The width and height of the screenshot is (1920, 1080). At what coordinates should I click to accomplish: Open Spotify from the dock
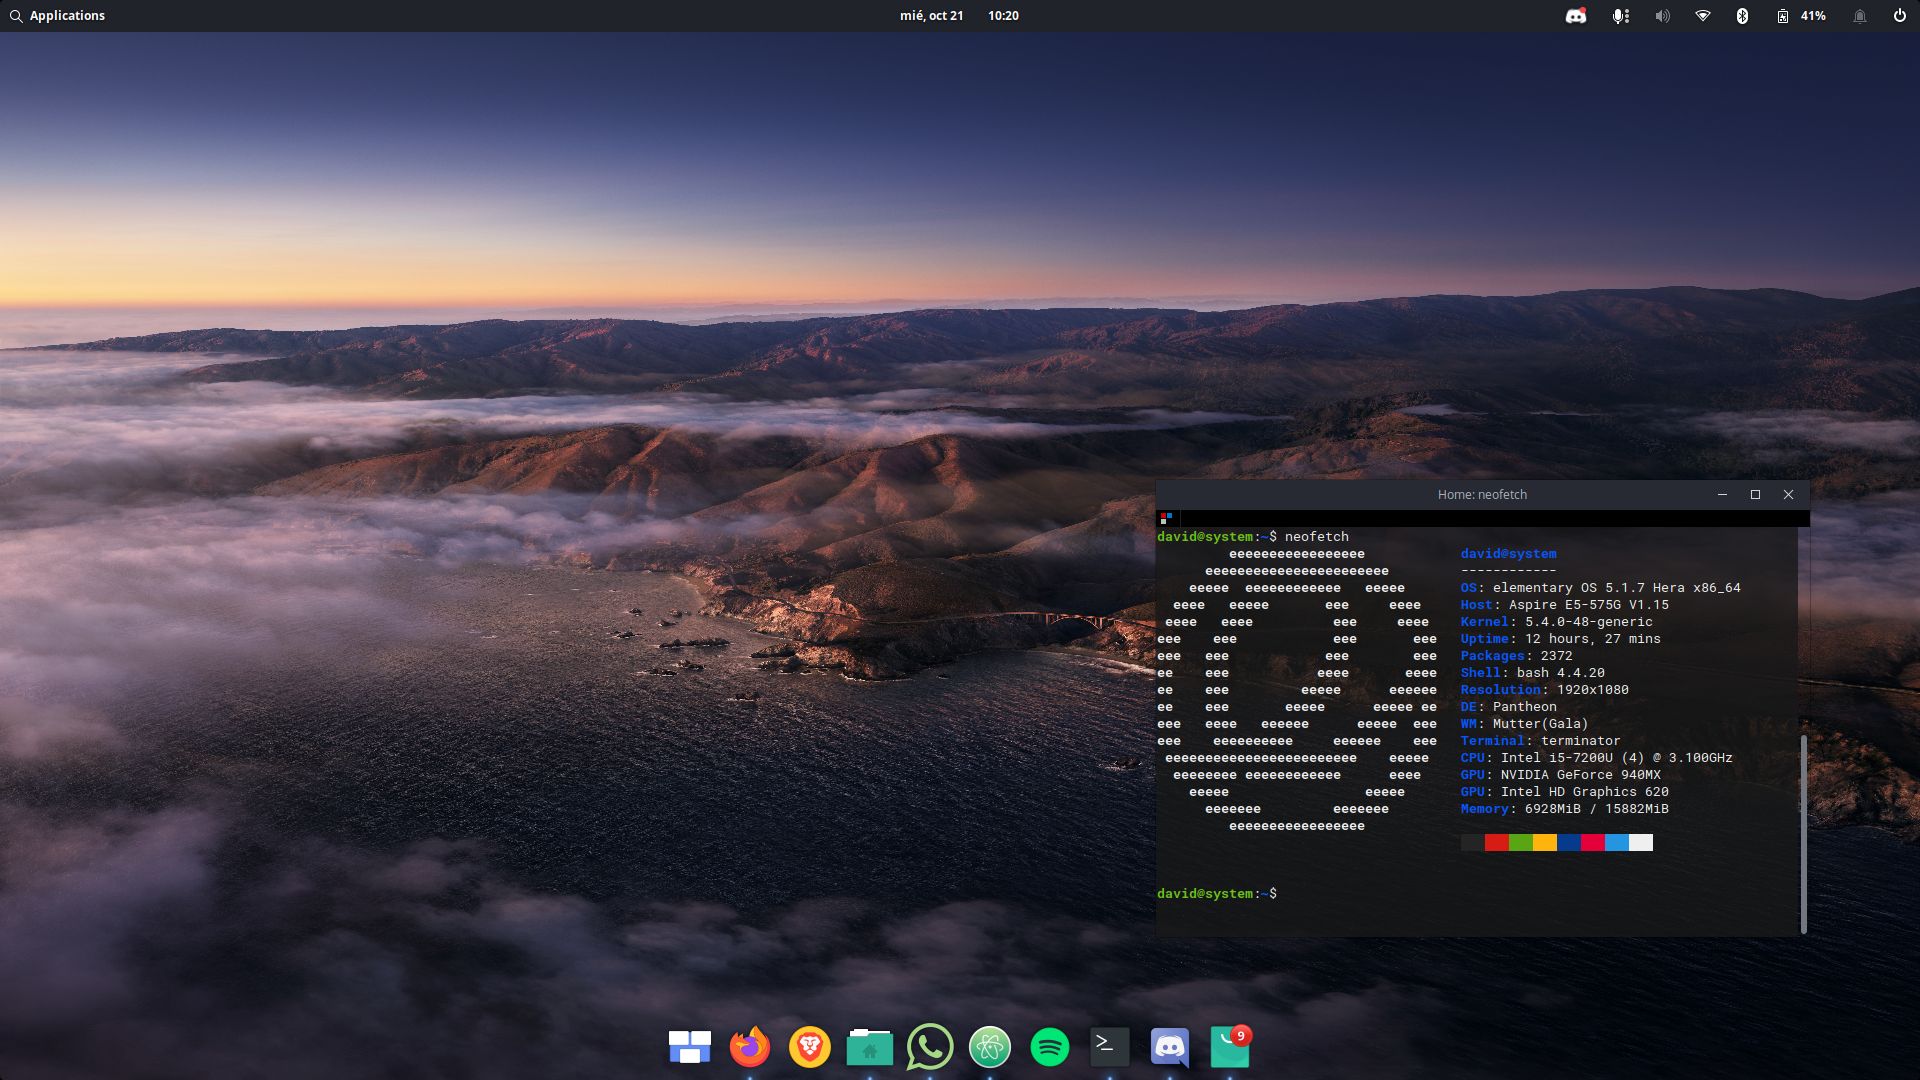click(1050, 1048)
